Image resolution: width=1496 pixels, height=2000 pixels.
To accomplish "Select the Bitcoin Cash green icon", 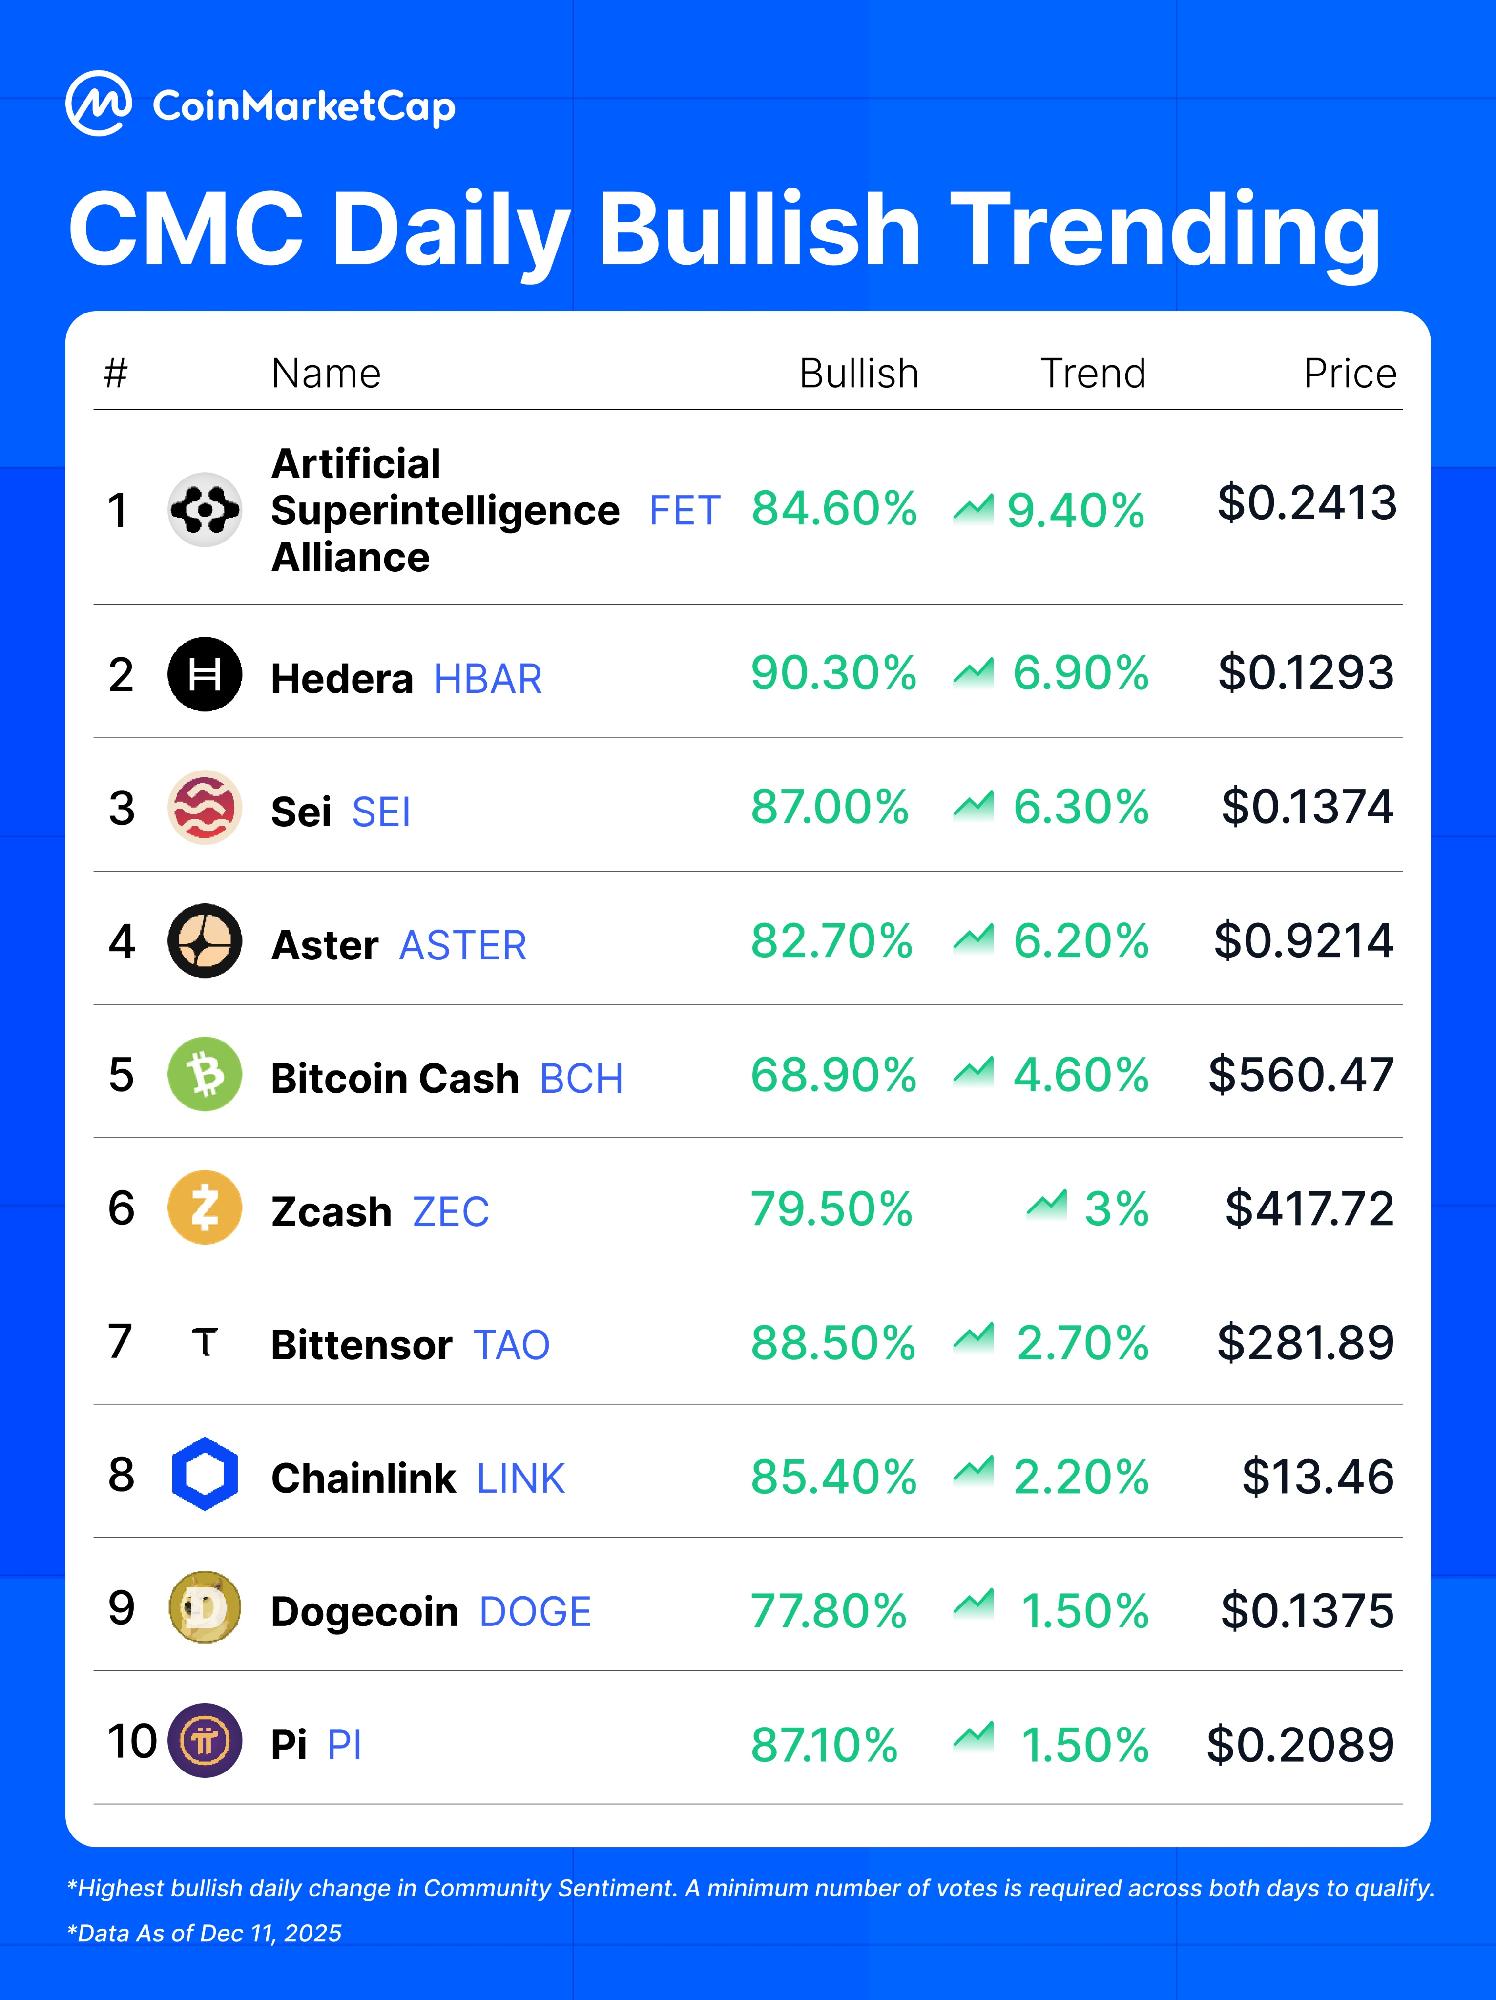I will coord(204,1075).
